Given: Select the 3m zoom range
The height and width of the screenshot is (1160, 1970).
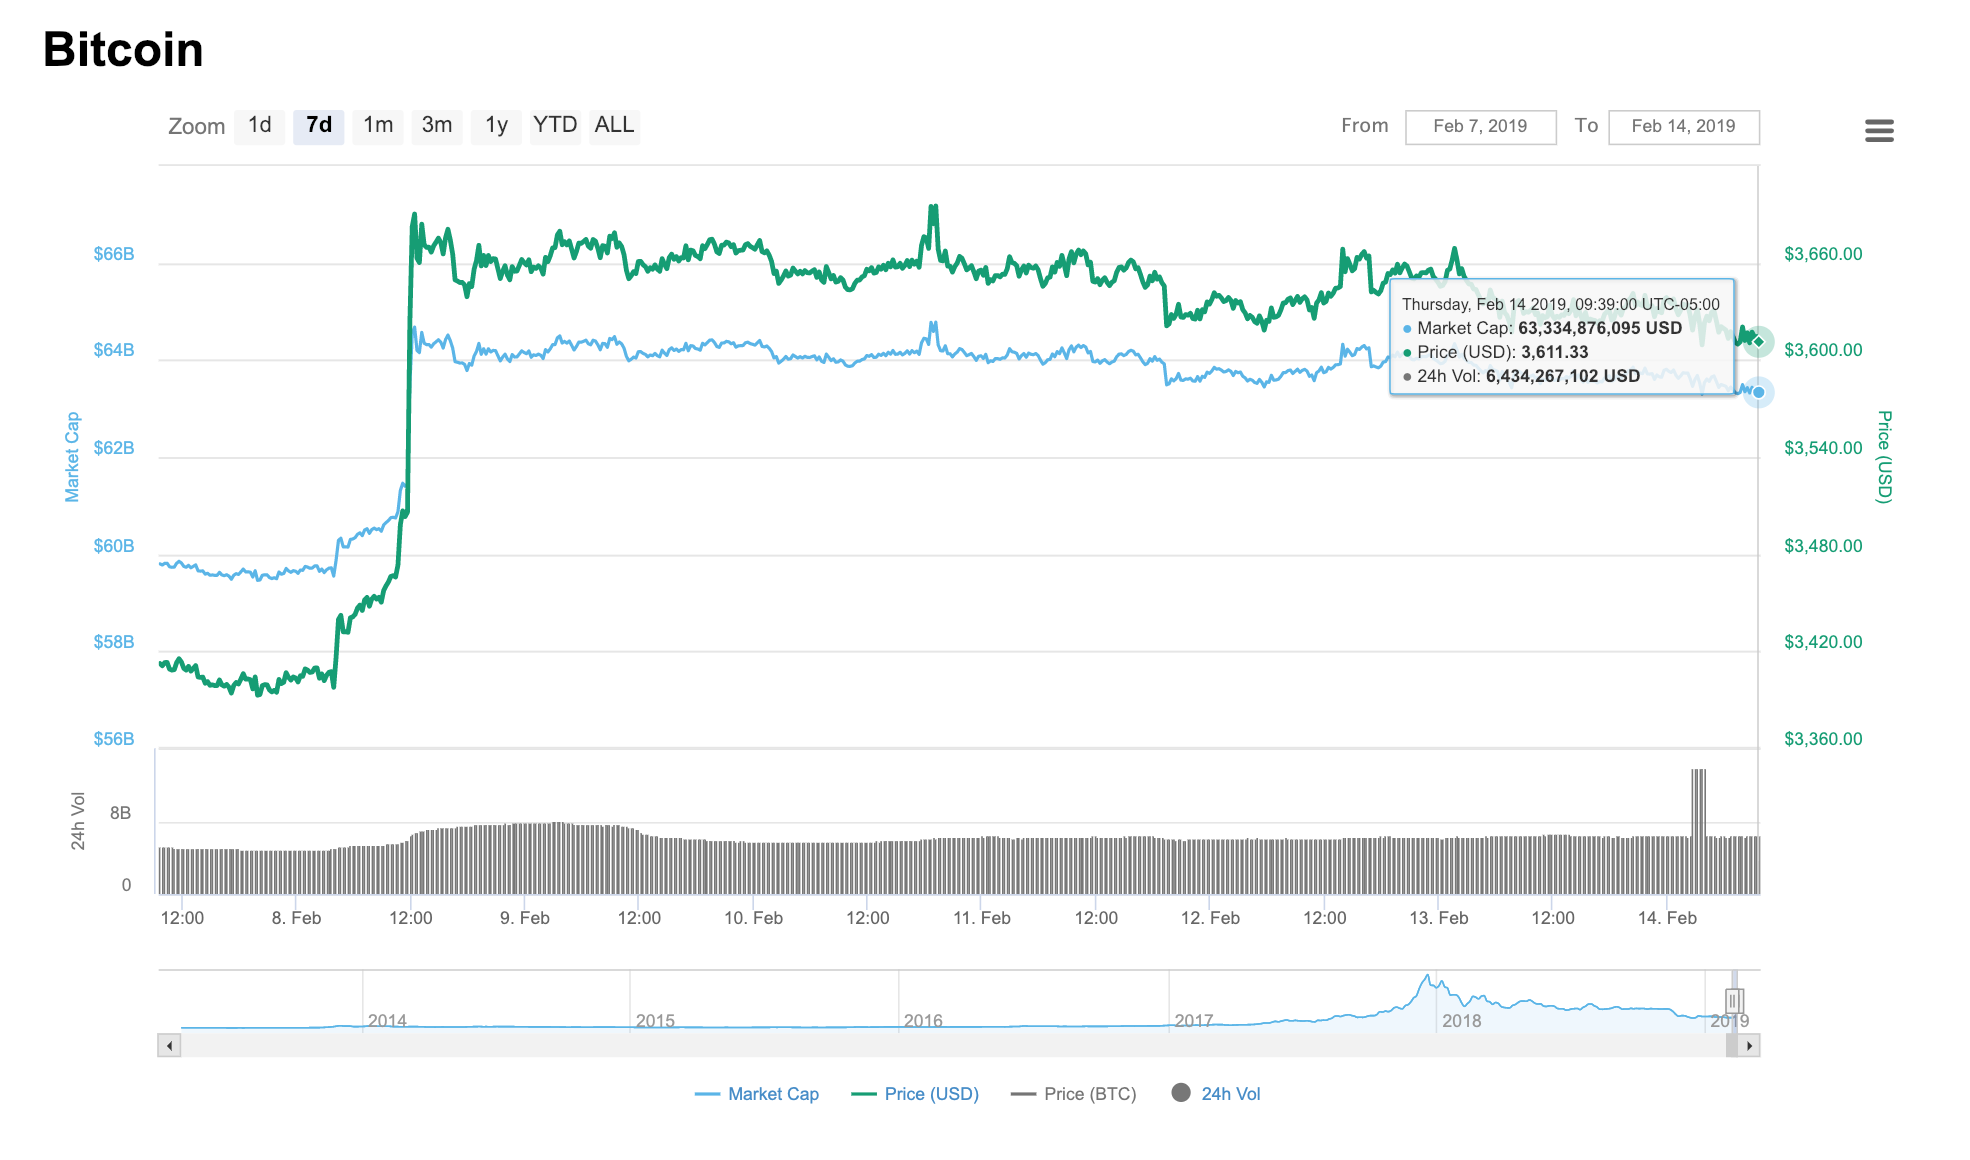Looking at the screenshot, I should (437, 126).
